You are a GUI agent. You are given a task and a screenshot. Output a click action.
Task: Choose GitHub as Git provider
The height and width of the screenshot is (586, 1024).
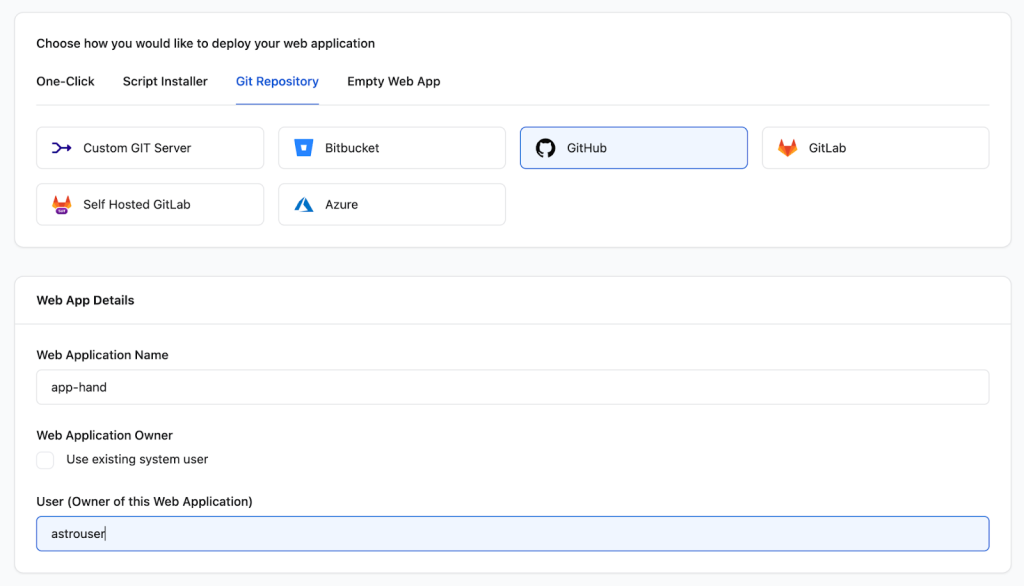(x=633, y=148)
